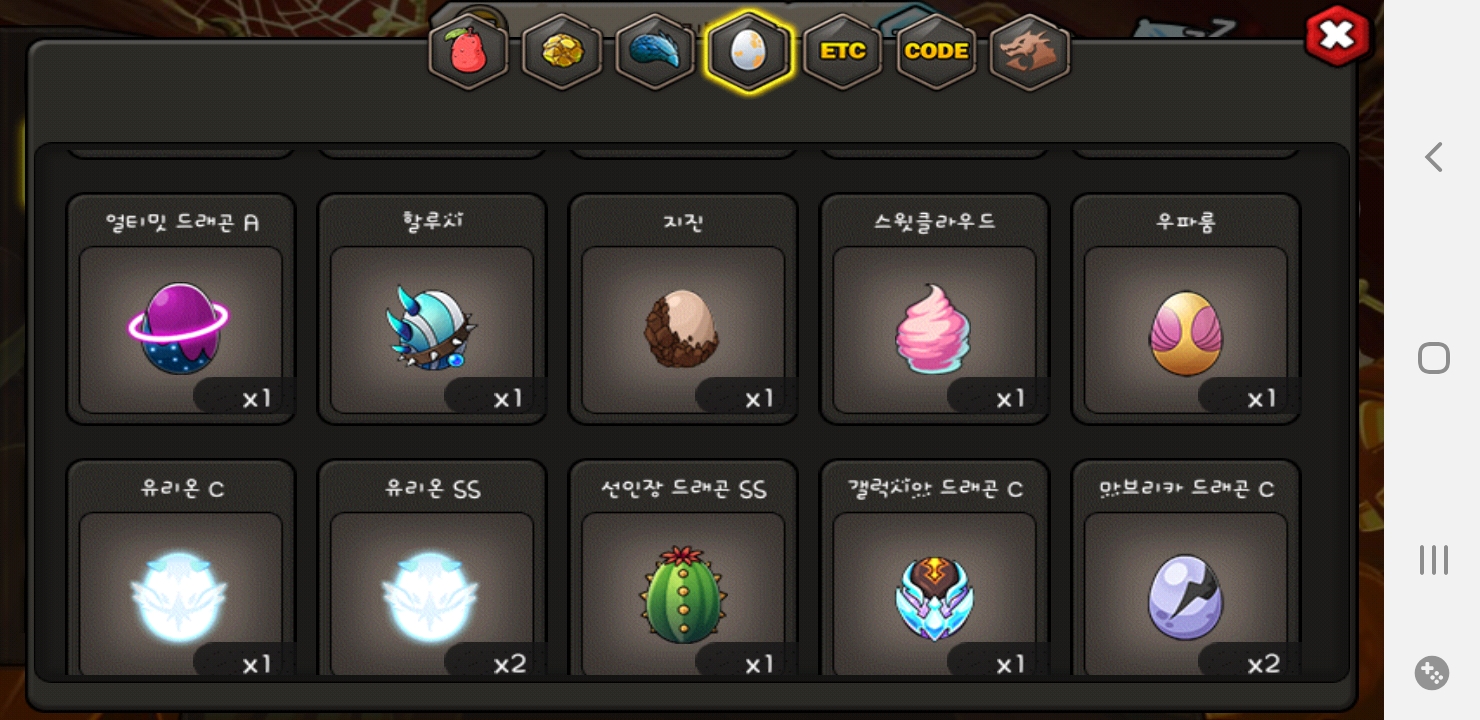
Task: Pick the spiked blue helmet egg
Action: point(432,309)
